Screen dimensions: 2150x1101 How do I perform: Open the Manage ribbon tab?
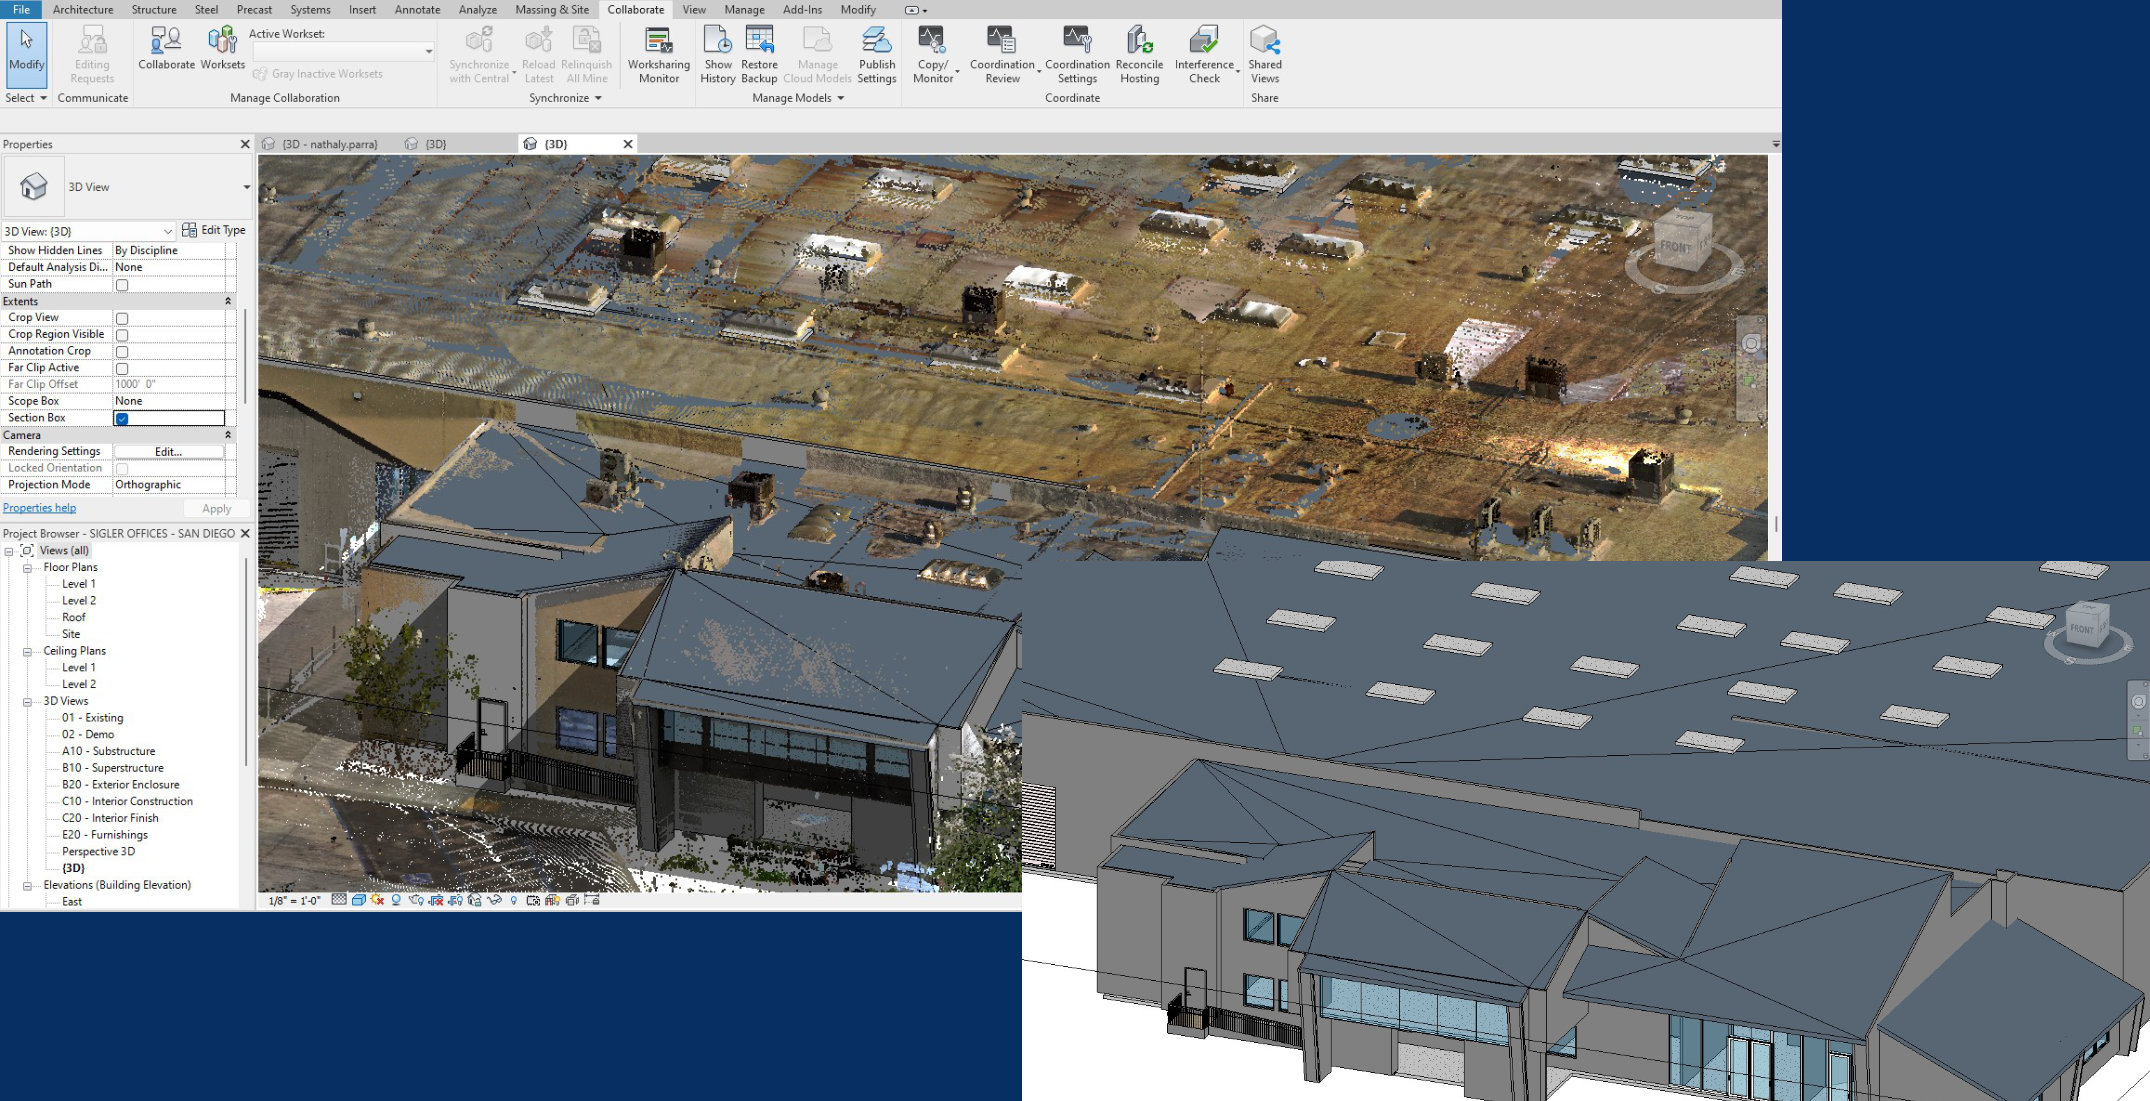[x=743, y=9]
